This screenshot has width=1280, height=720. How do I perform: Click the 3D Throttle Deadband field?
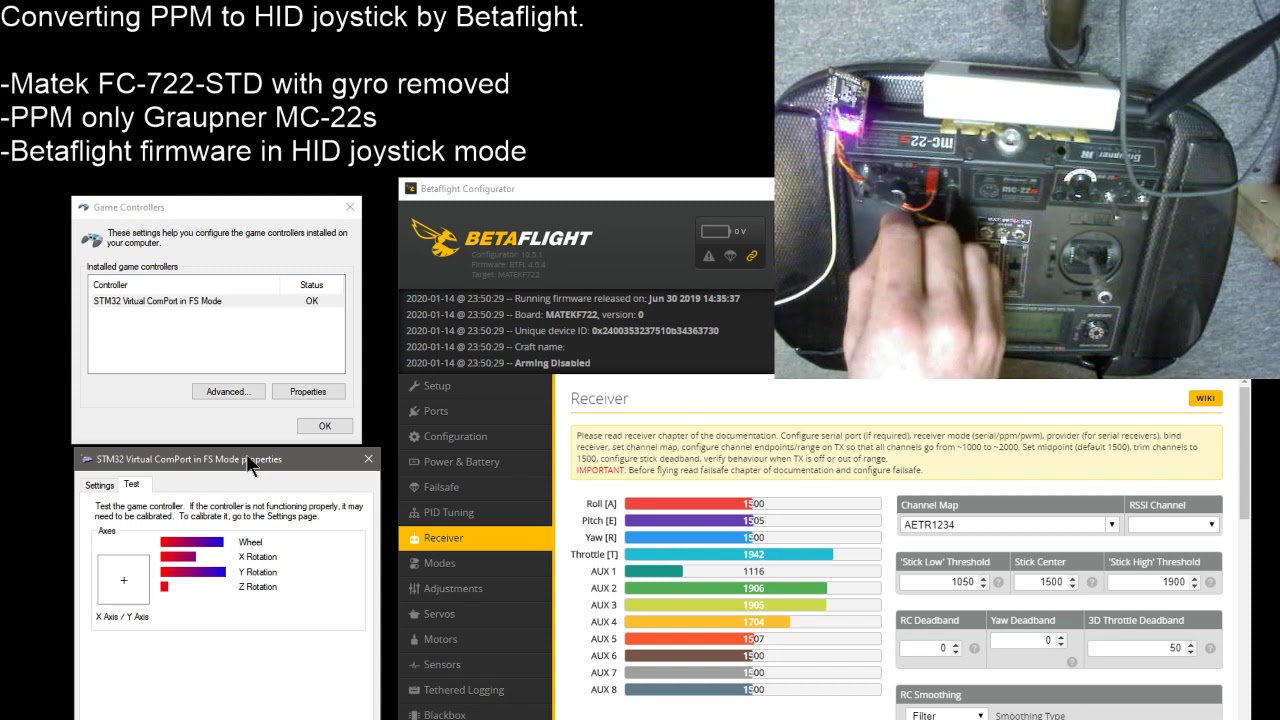click(x=1142, y=648)
